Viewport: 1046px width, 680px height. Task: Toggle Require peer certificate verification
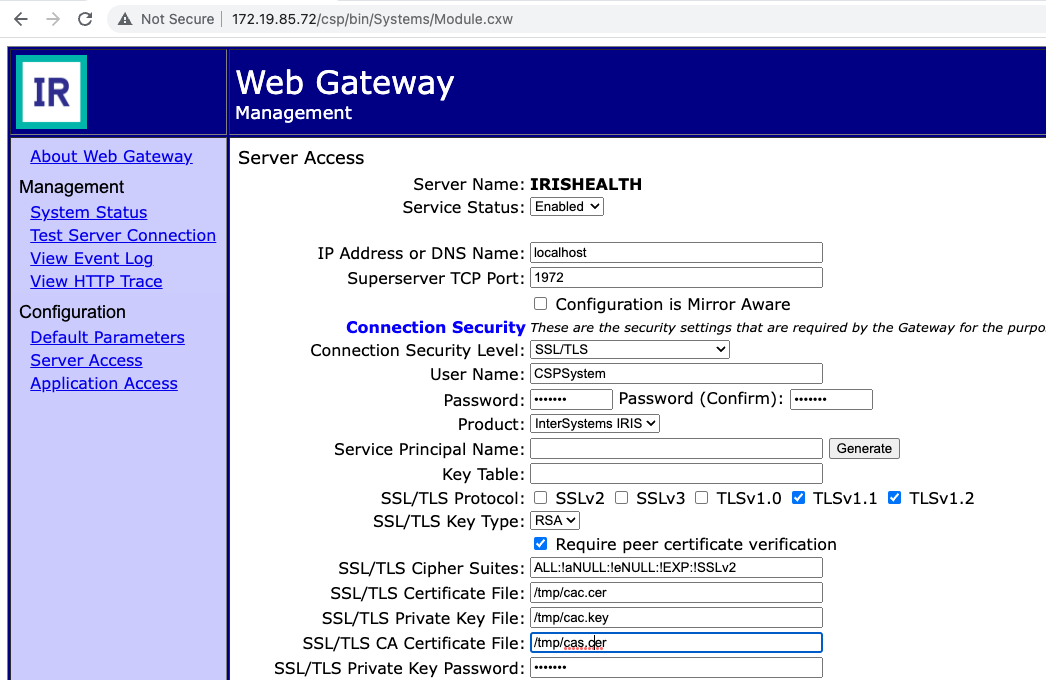pos(541,544)
